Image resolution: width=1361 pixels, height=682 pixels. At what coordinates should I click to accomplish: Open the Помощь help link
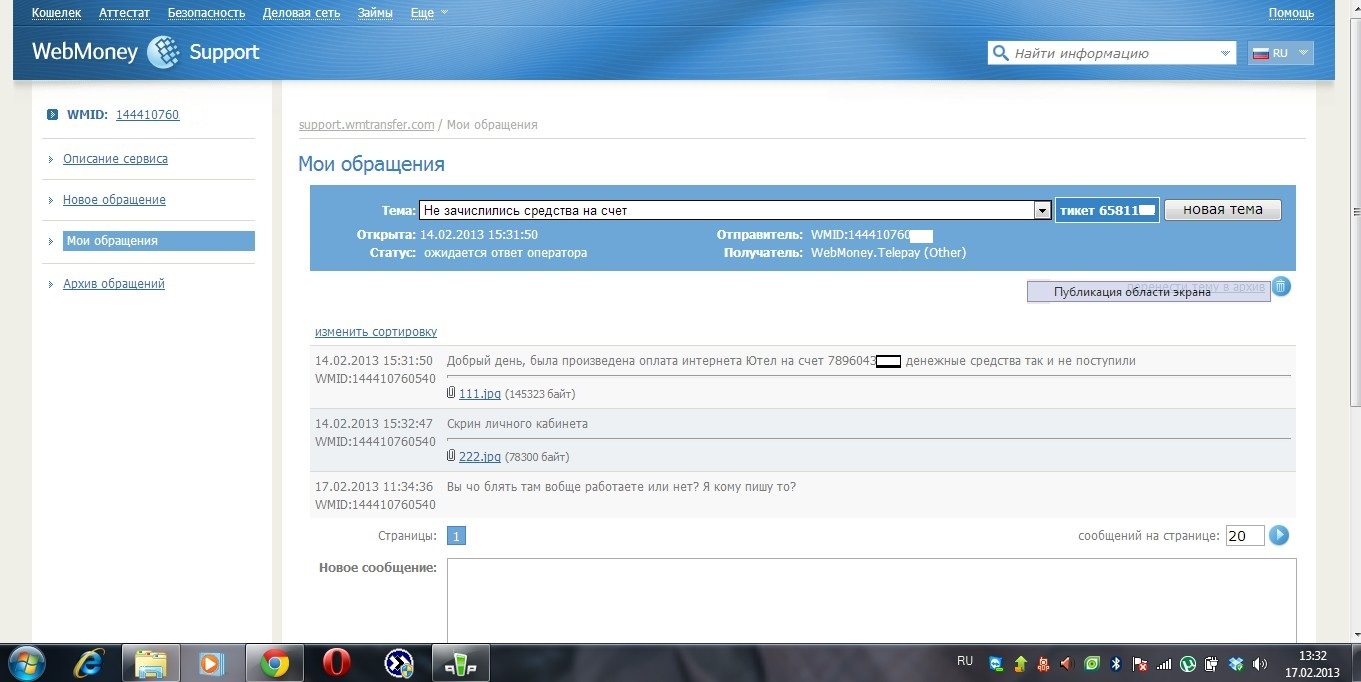click(1291, 13)
